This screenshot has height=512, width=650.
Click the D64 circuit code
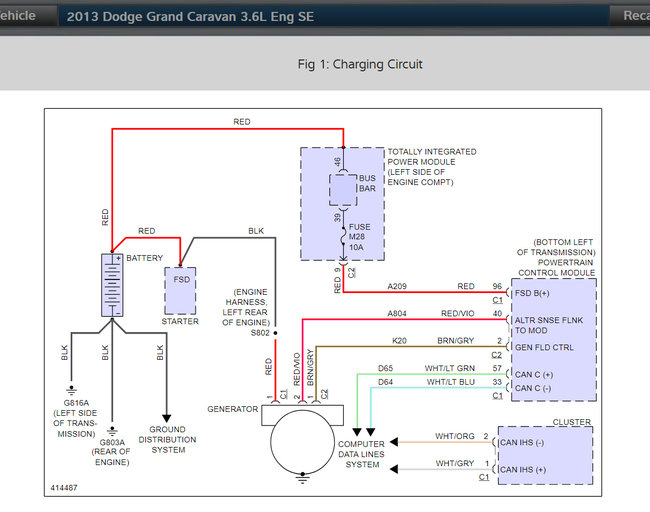(x=386, y=382)
